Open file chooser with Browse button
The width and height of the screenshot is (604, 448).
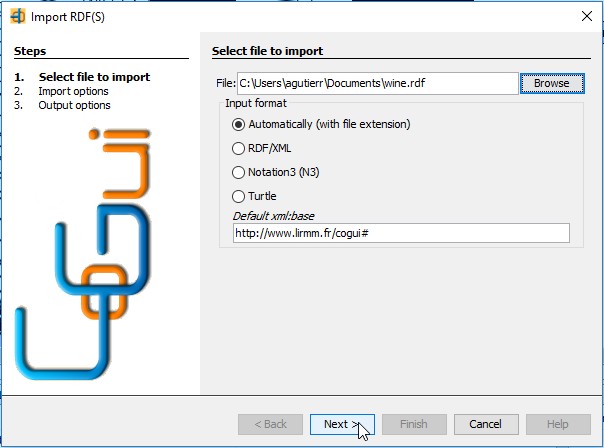(552, 83)
